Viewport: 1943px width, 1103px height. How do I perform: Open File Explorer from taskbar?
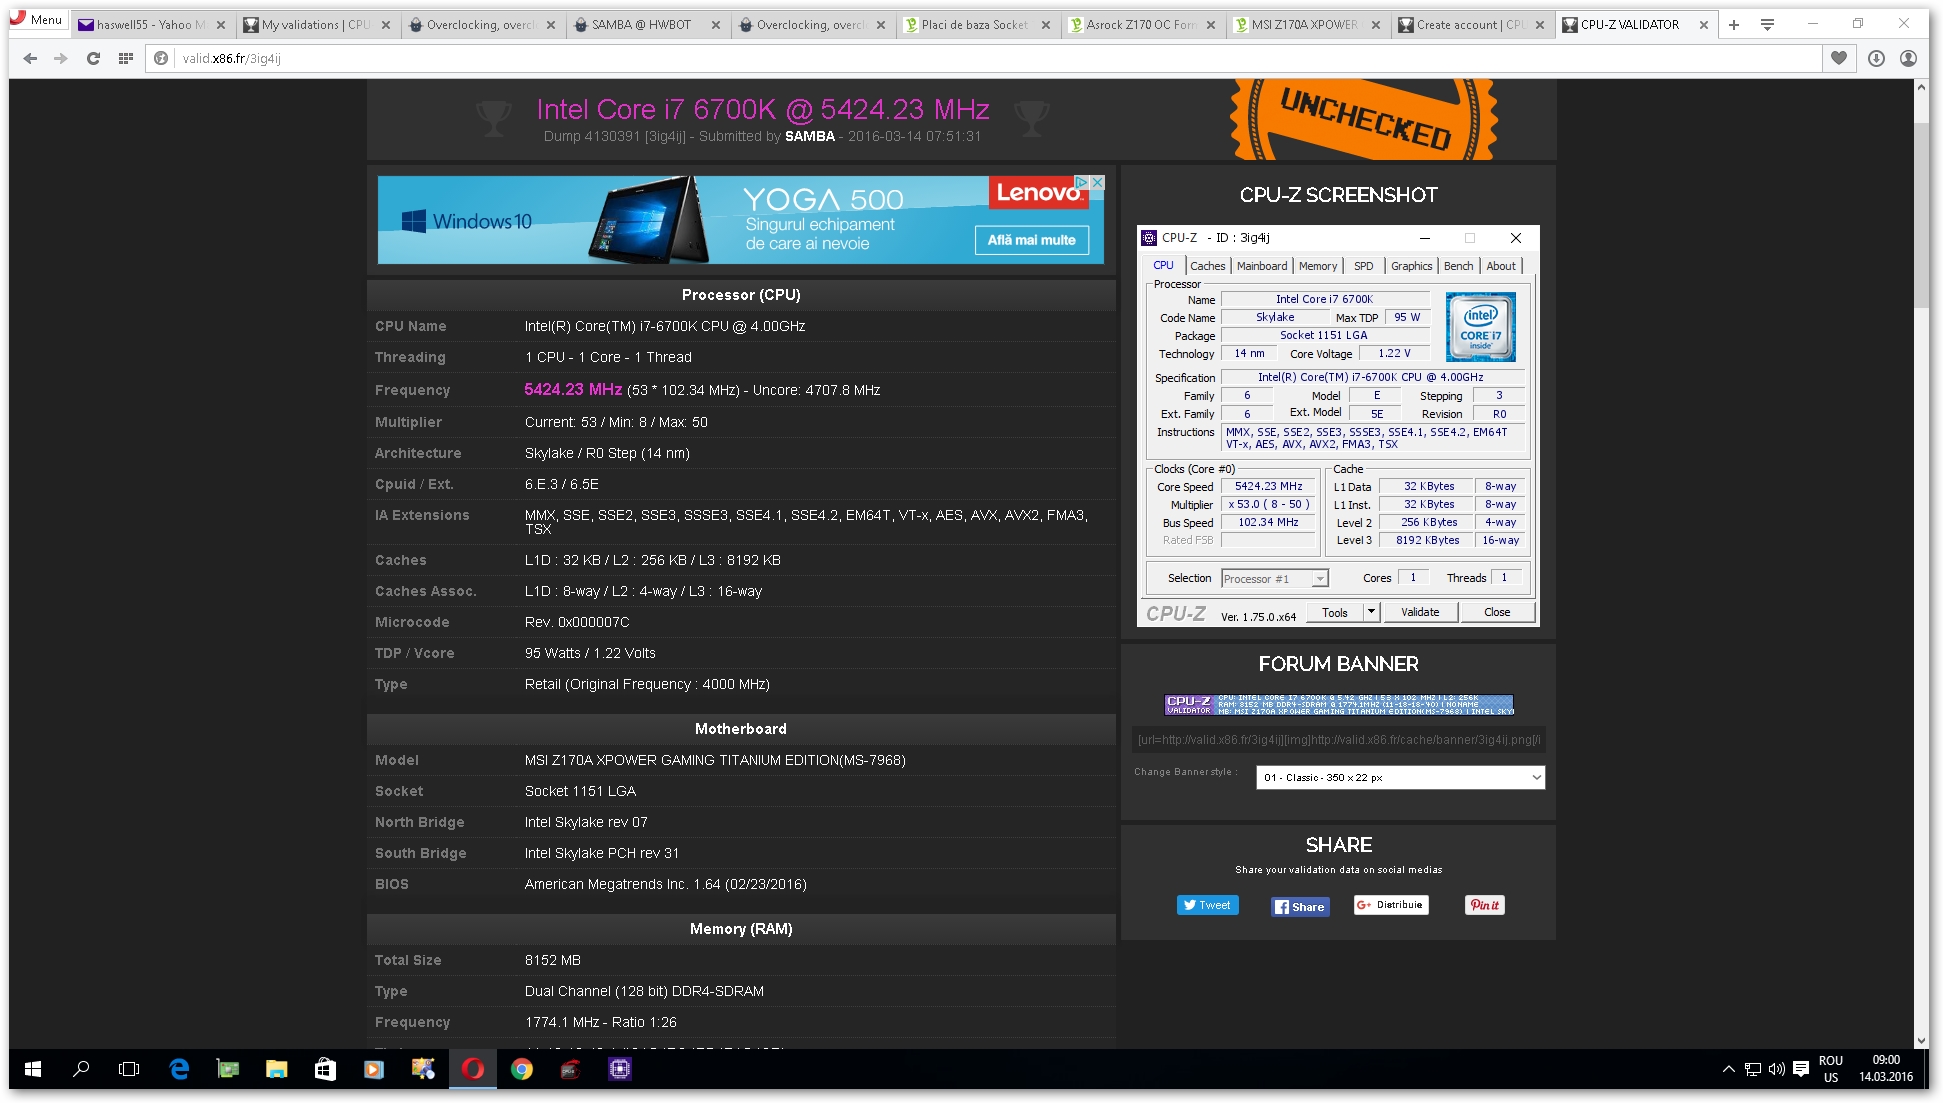coord(277,1069)
